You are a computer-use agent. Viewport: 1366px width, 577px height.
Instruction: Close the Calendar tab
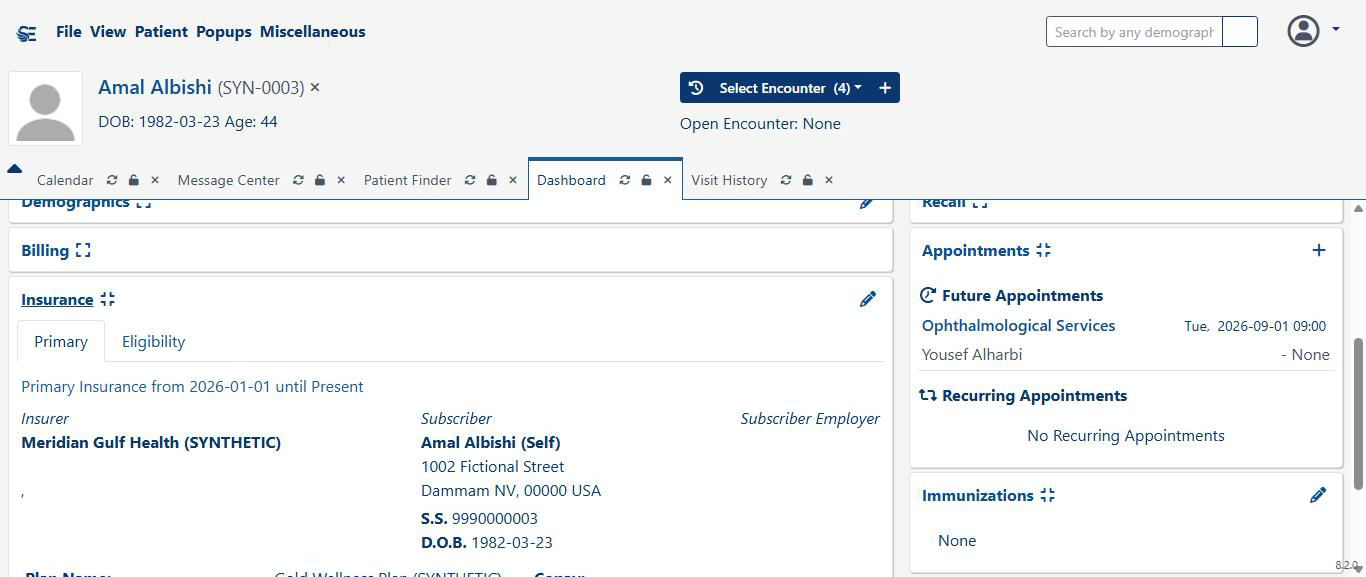point(155,180)
